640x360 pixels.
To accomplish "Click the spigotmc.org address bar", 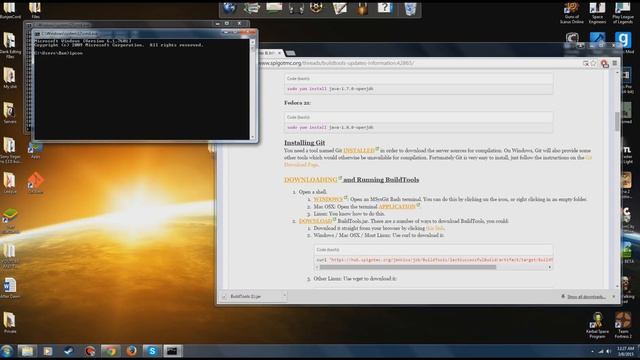I will coord(418,63).
